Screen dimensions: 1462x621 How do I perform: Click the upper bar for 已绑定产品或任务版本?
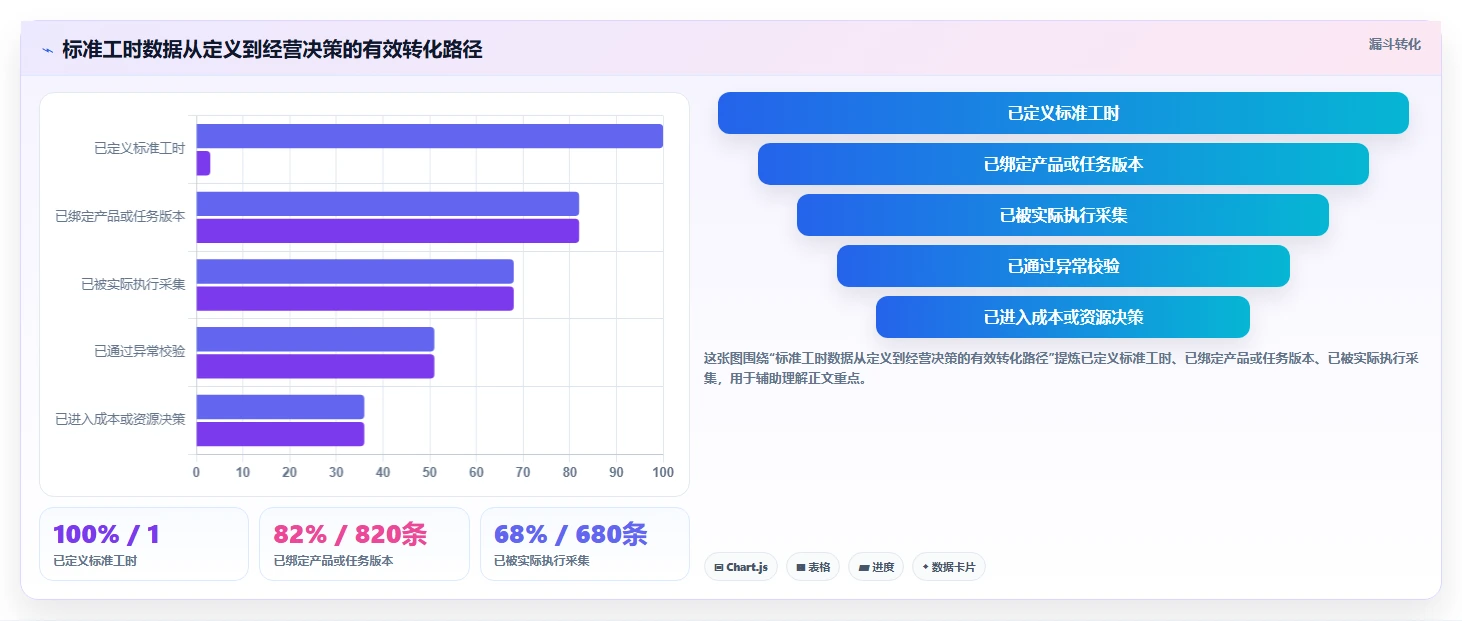pyautogui.click(x=387, y=204)
